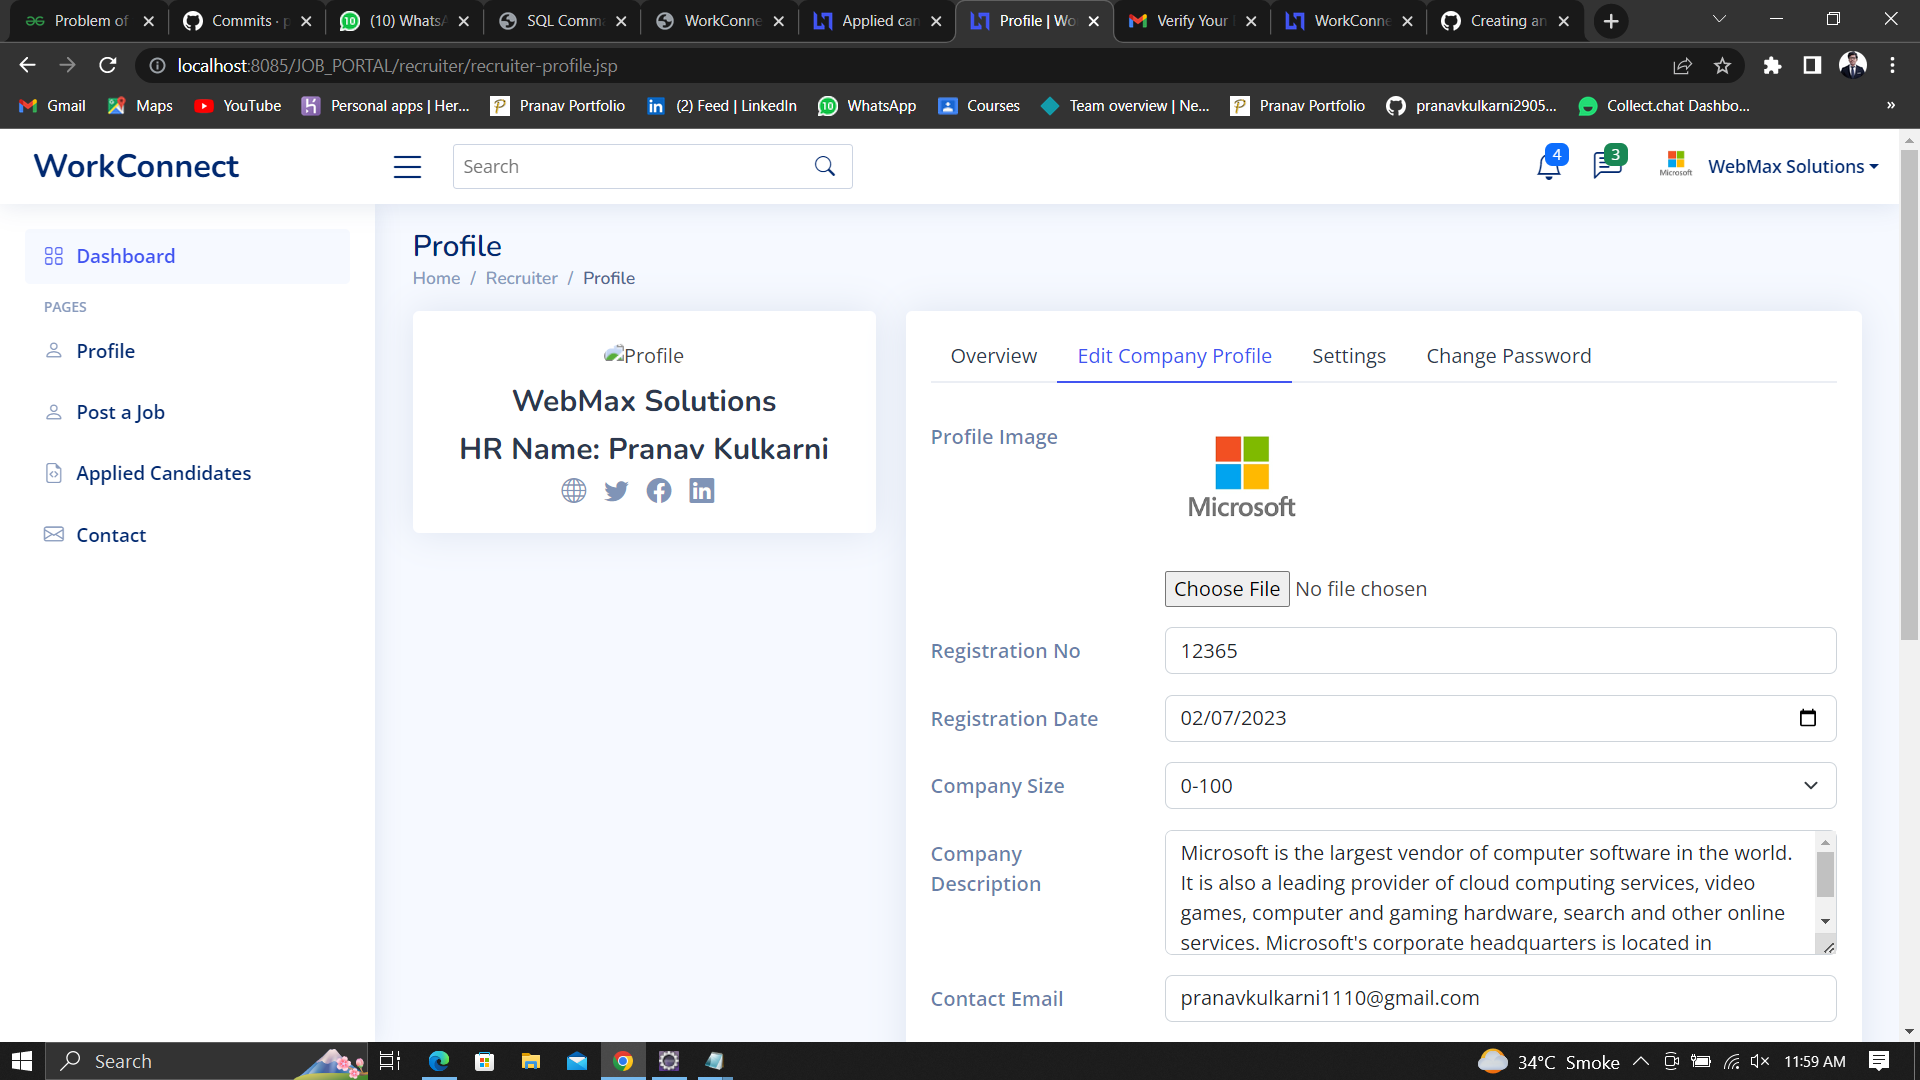Open the messages chat icon
1920x1080 pixels.
[1606, 166]
